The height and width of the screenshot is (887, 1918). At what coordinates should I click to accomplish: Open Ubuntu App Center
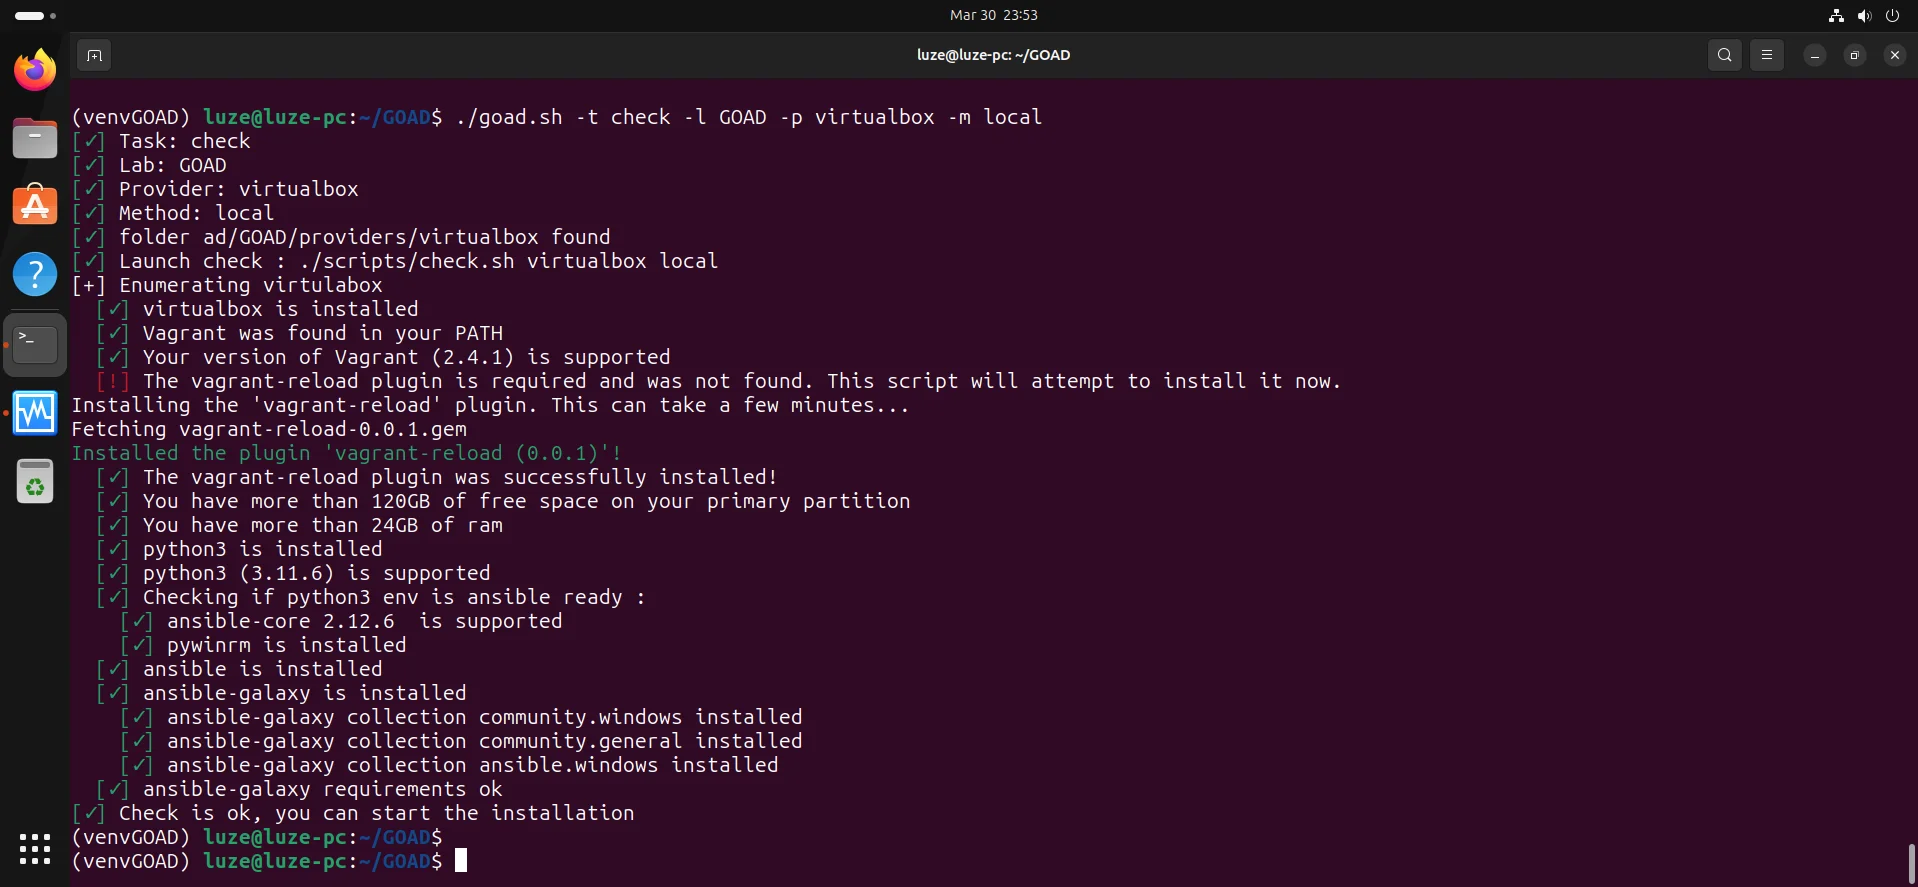(x=35, y=206)
